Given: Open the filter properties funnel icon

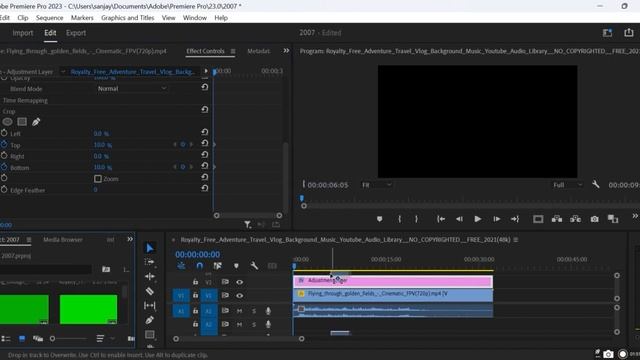Looking at the screenshot, I should 247,224.
